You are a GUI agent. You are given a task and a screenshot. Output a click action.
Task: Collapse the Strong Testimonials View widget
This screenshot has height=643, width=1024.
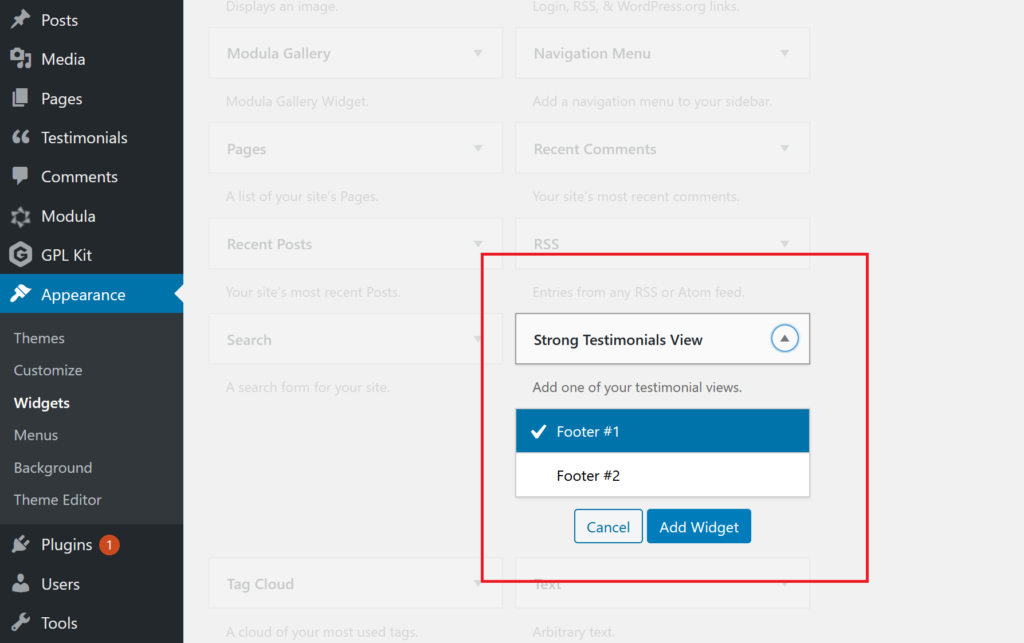pos(784,339)
